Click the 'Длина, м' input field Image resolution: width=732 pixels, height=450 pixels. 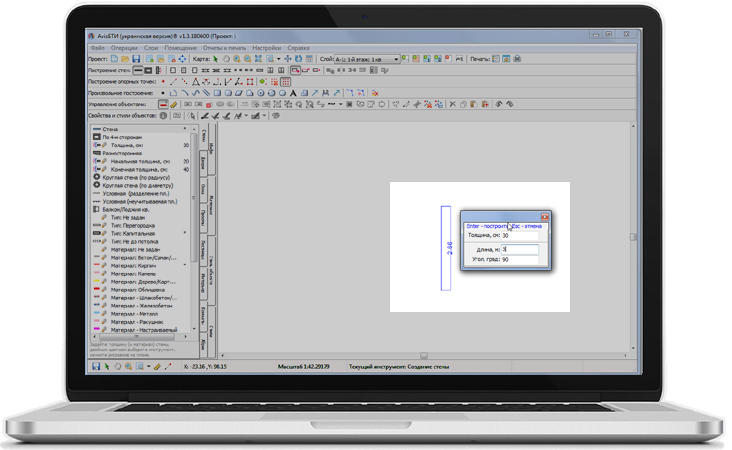pos(520,248)
